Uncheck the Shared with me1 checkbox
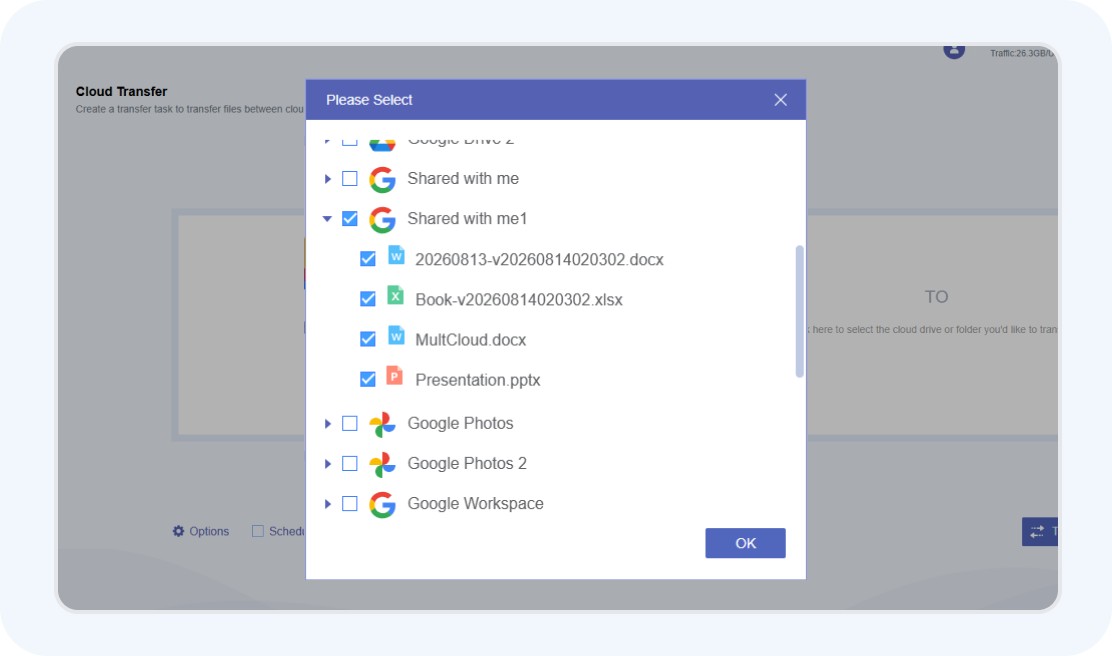 pos(350,218)
